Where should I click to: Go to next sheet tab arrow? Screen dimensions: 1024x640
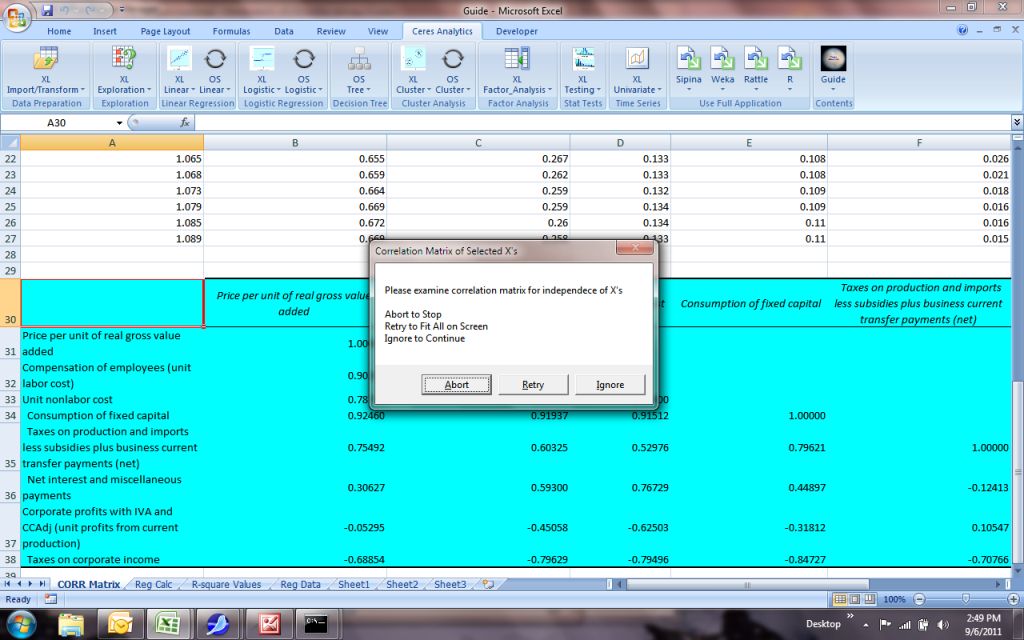31,584
